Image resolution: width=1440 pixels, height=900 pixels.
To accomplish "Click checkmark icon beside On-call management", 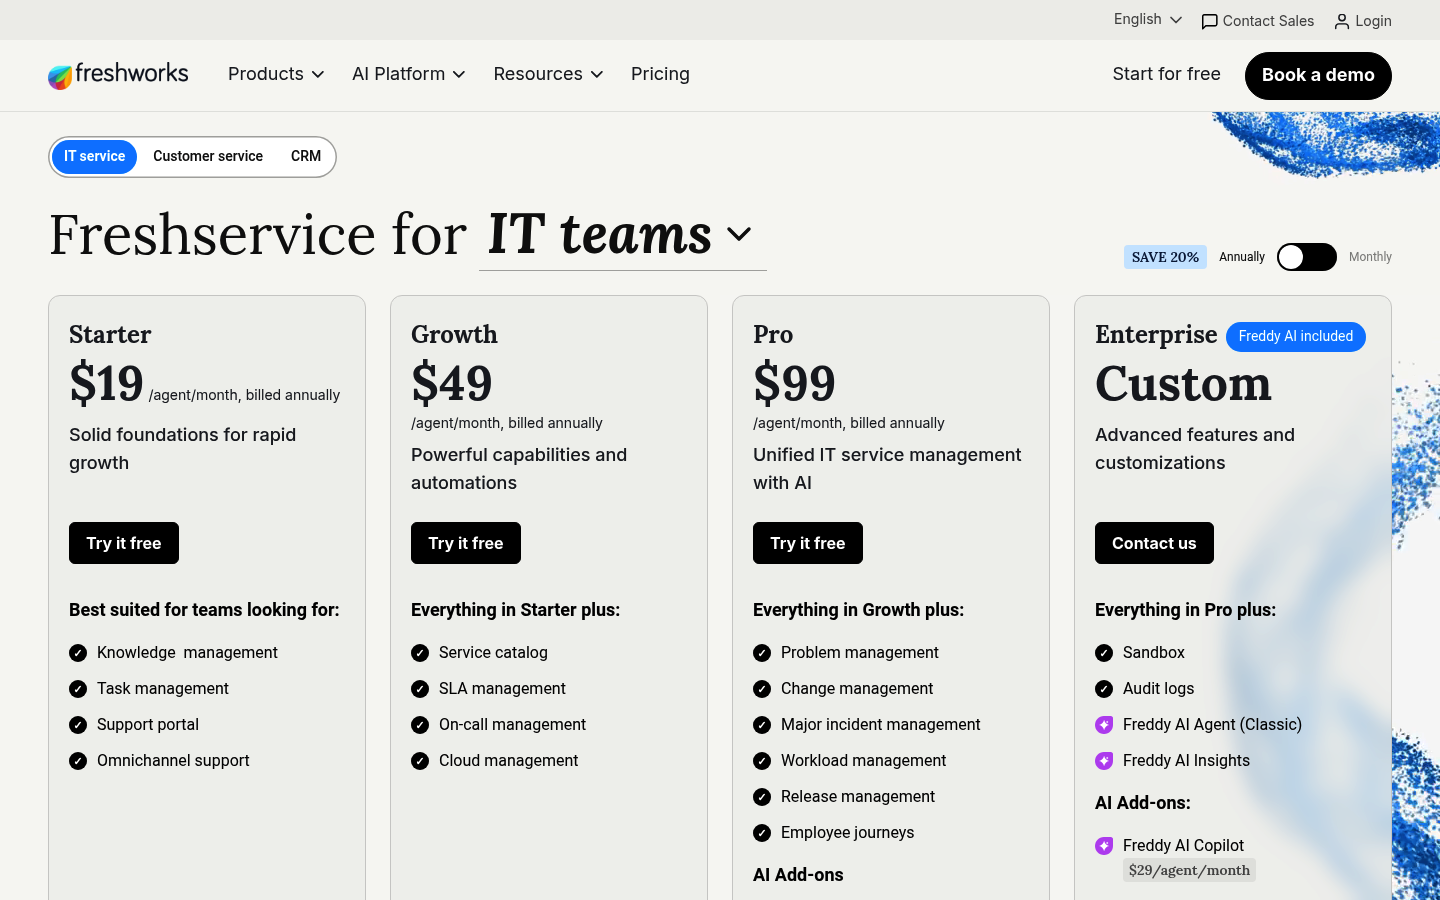I will click(x=420, y=725).
